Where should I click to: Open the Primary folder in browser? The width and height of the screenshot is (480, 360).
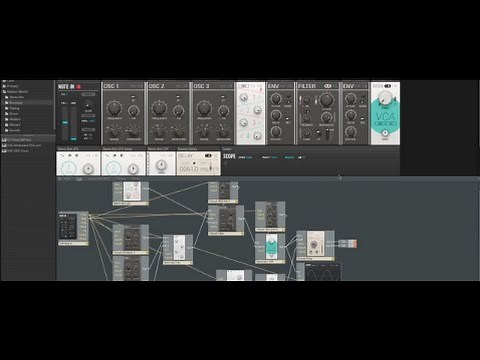point(12,86)
